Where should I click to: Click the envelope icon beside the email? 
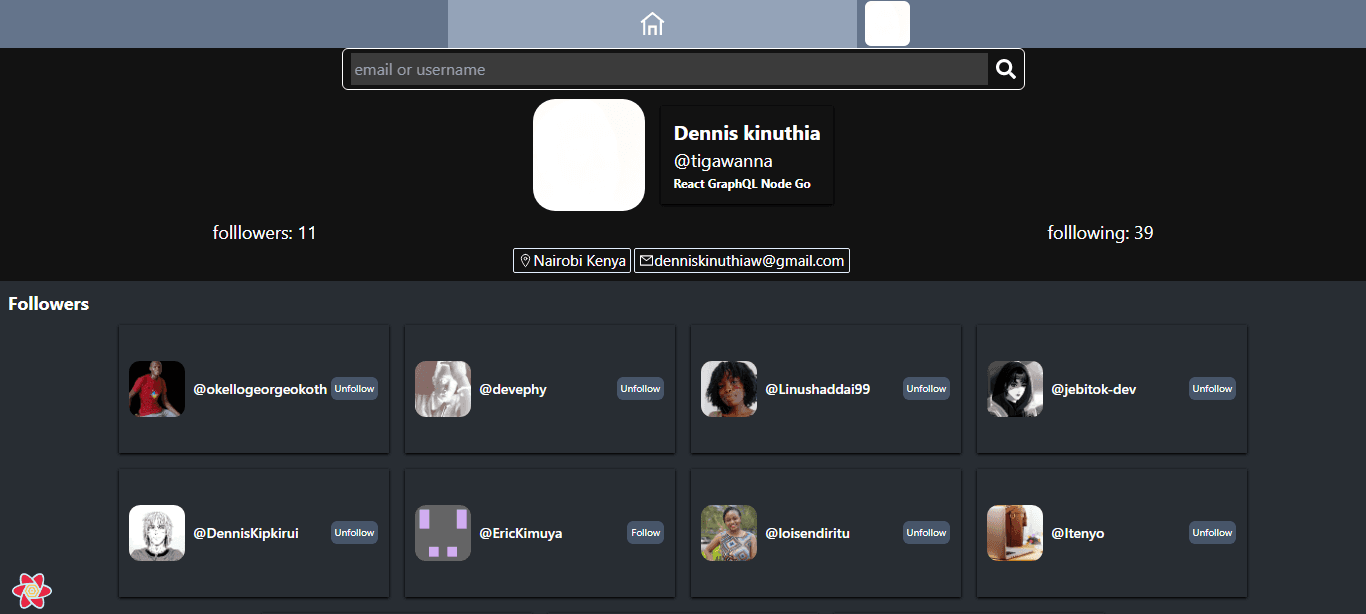click(646, 261)
